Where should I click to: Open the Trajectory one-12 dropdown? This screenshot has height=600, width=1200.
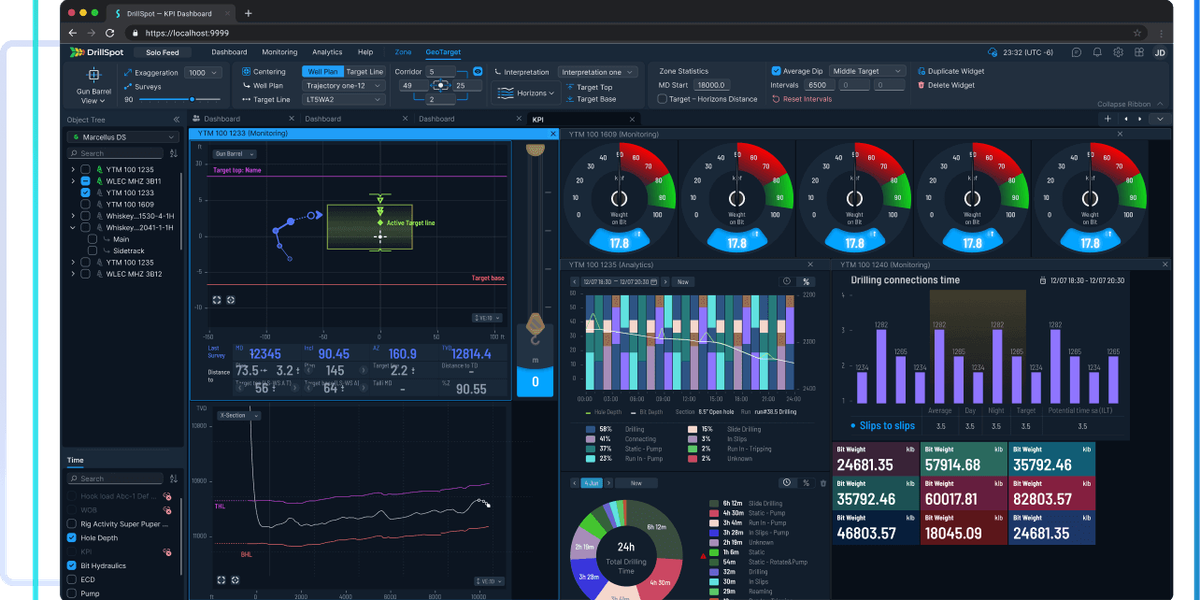(x=341, y=85)
